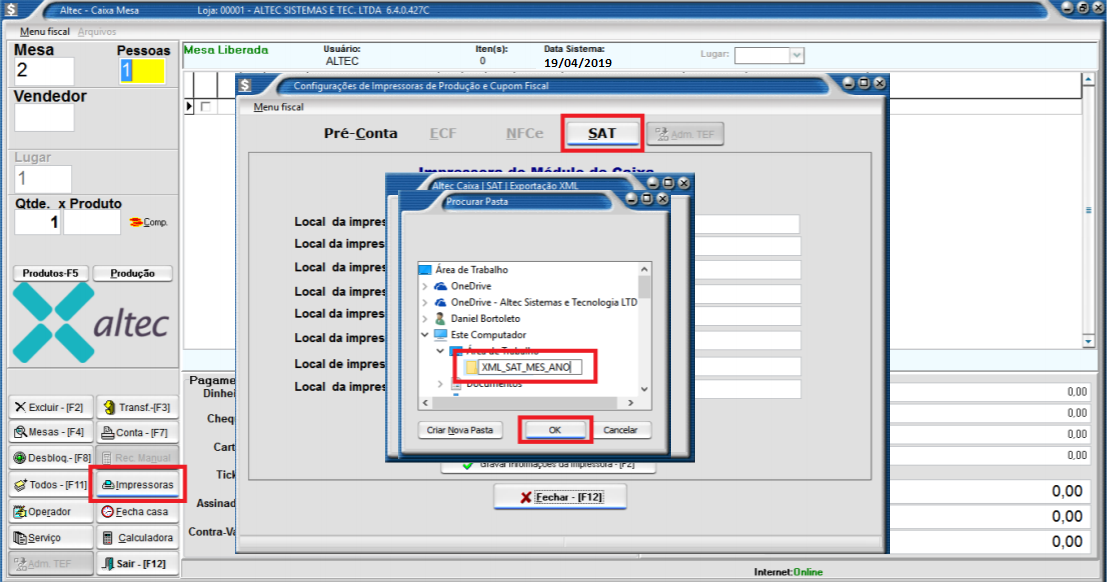
Task: Select the NFCe tab
Action: 524,133
